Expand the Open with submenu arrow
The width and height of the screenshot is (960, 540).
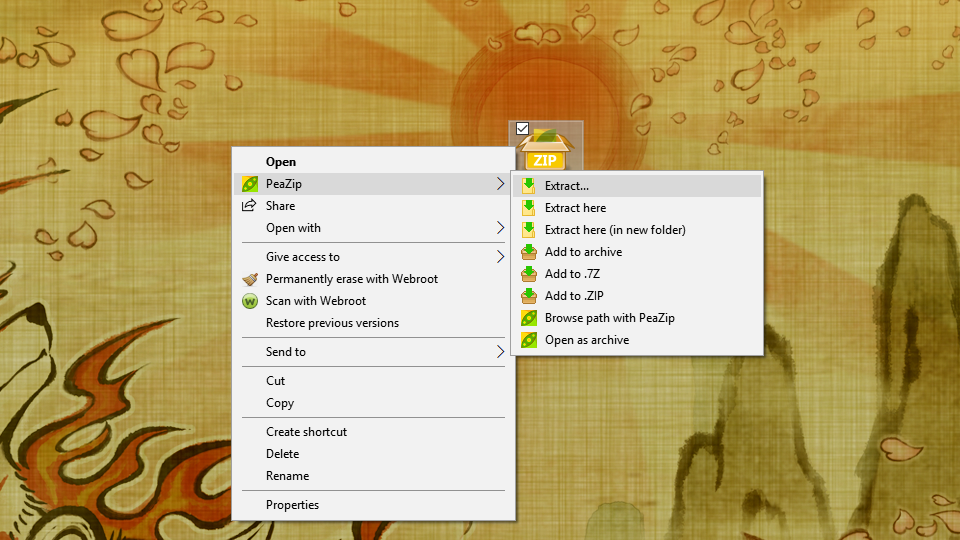tap(500, 228)
